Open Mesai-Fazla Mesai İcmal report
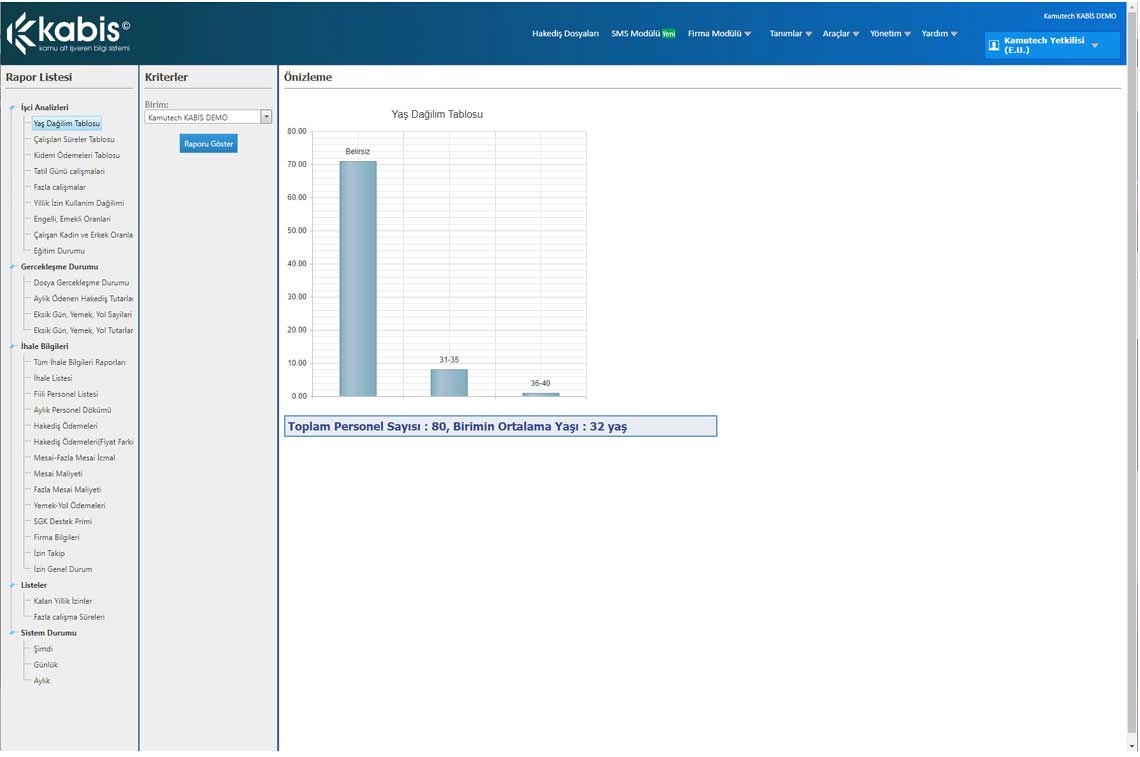Image resolution: width=1140 pixels, height=757 pixels. point(74,459)
